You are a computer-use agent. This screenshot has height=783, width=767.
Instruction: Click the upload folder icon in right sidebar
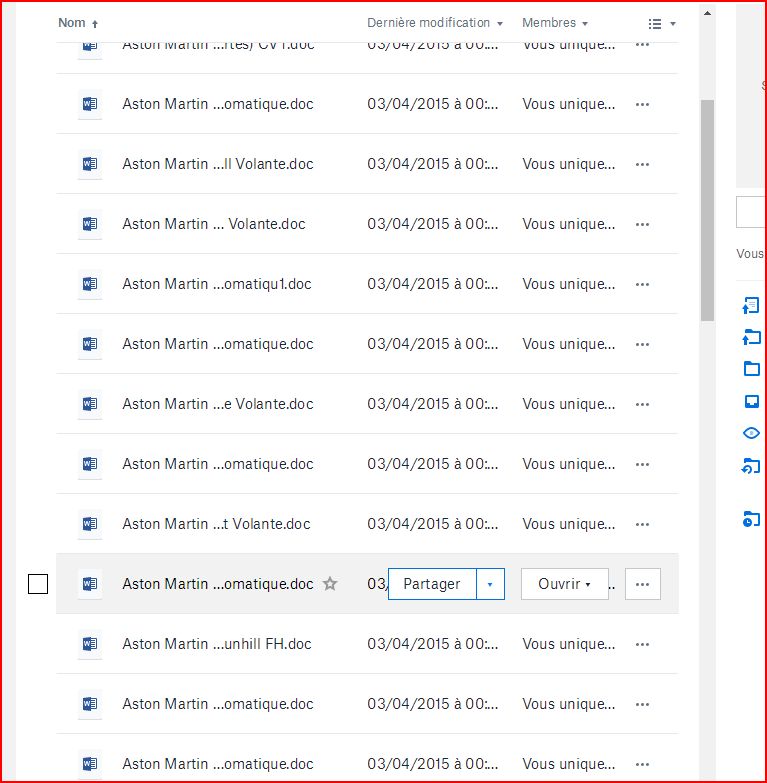click(x=752, y=337)
